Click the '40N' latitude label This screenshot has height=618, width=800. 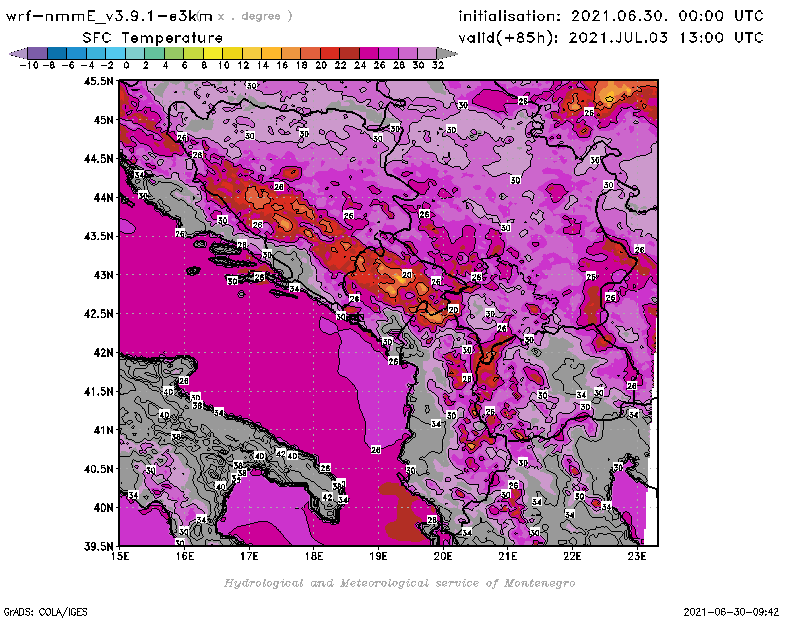click(103, 507)
